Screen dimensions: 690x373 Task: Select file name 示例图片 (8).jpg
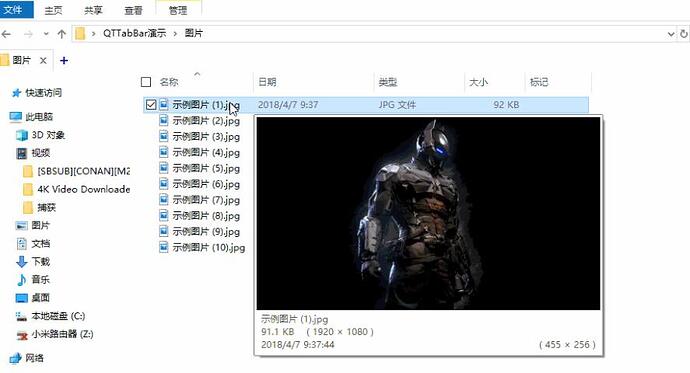pos(206,216)
